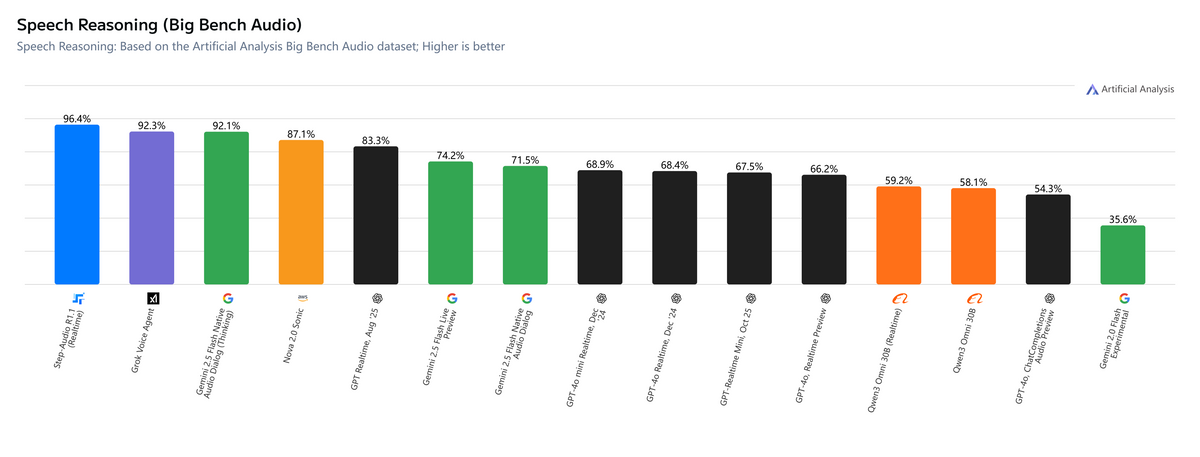Select the orange Nova 2.0 Sonic bar
The image size is (1200, 457).
301,212
